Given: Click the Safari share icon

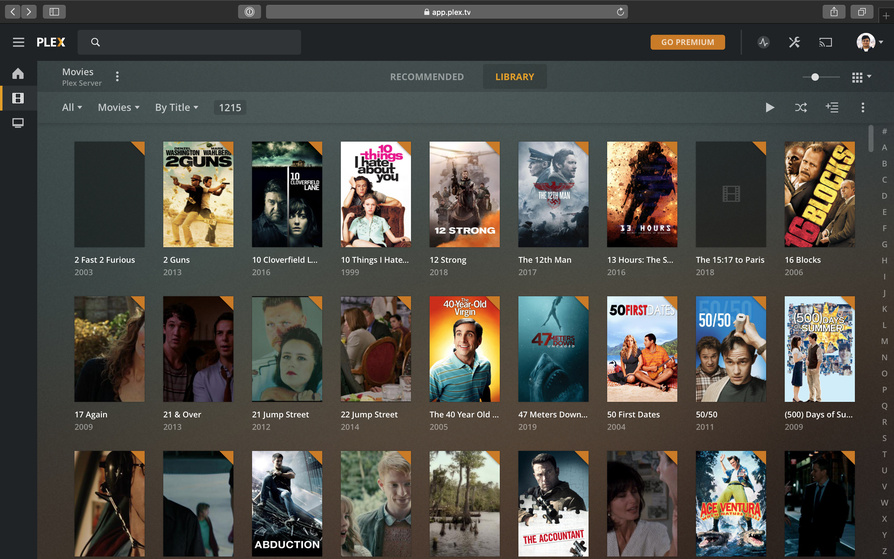Looking at the screenshot, I should (x=834, y=11).
